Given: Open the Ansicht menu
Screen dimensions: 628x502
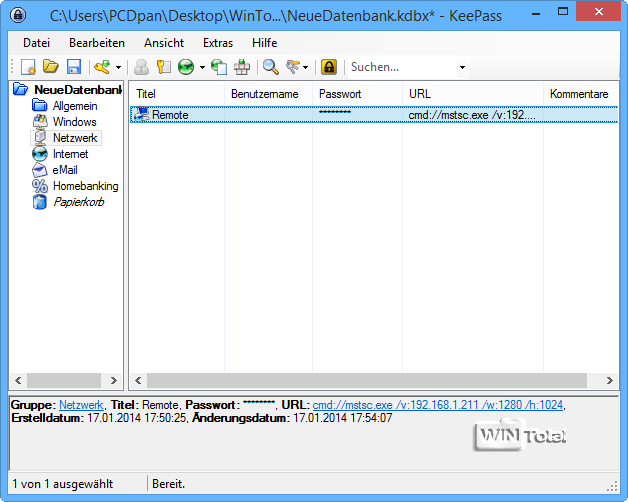Looking at the screenshot, I should [164, 43].
